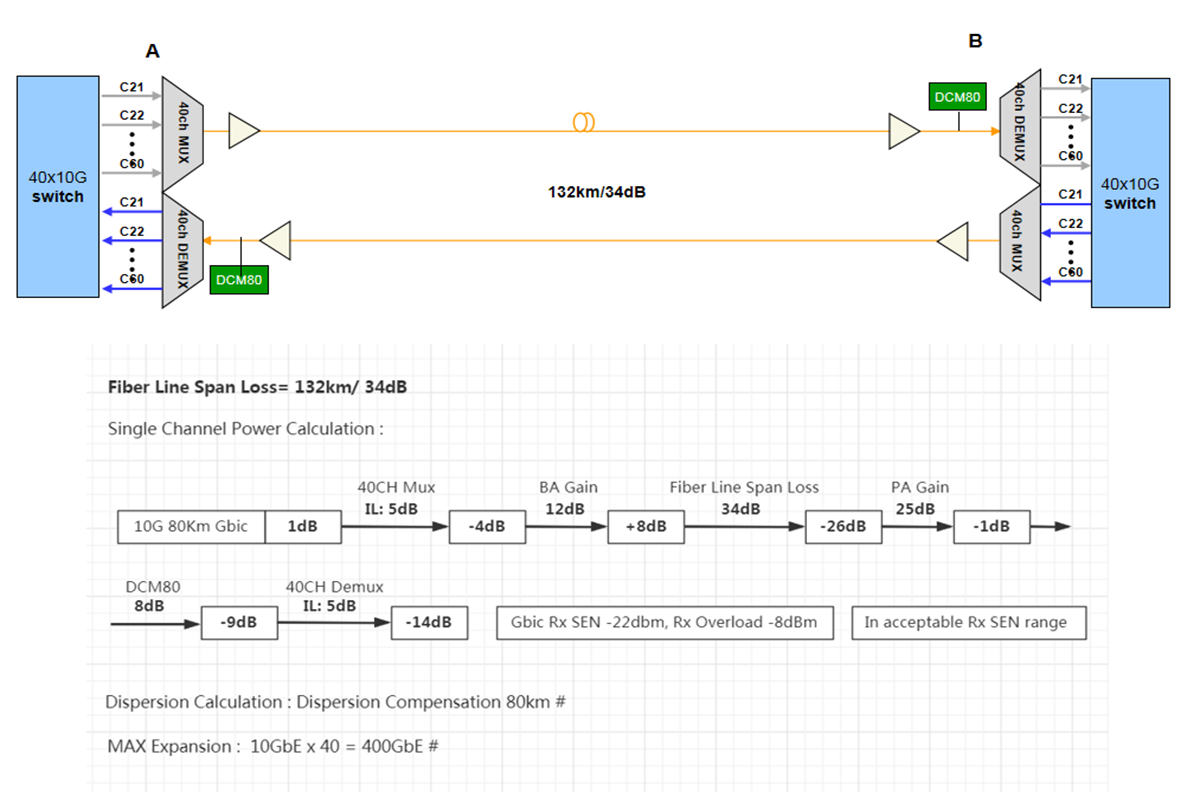Select the 40ch DEMUX at site A
This screenshot has width=1200, height=800.
pos(180,248)
